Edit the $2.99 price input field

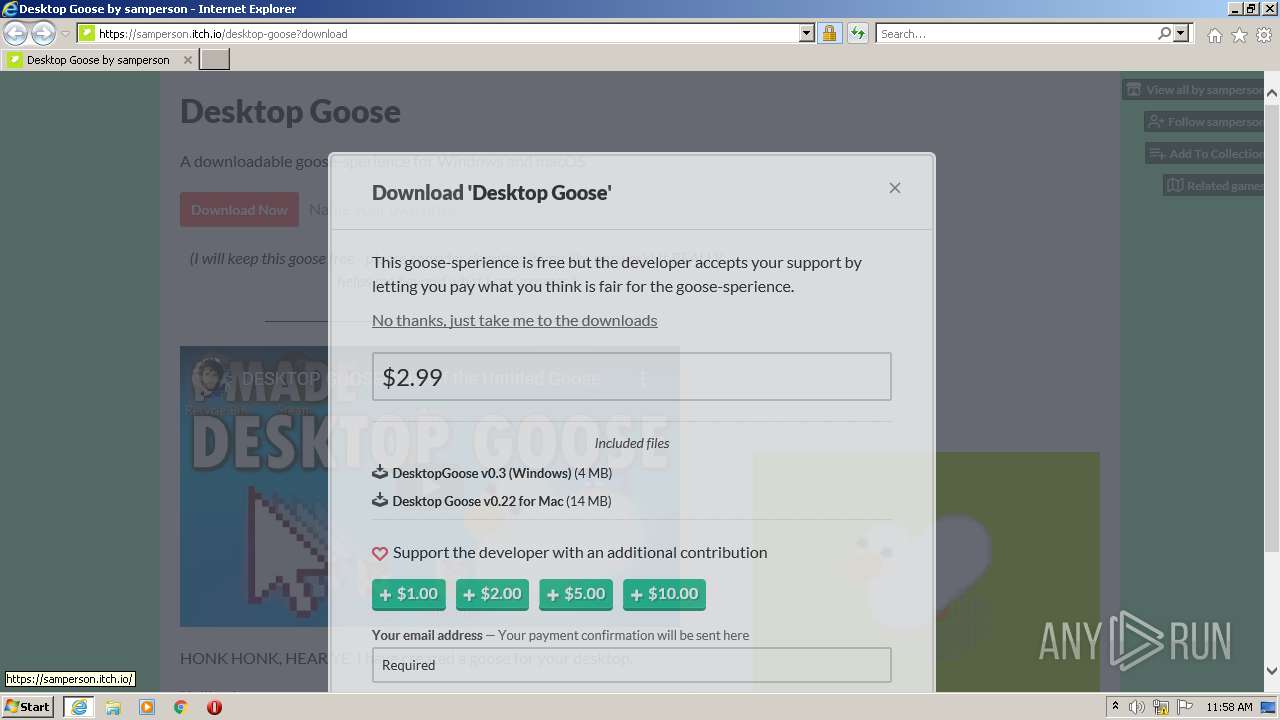coord(631,377)
